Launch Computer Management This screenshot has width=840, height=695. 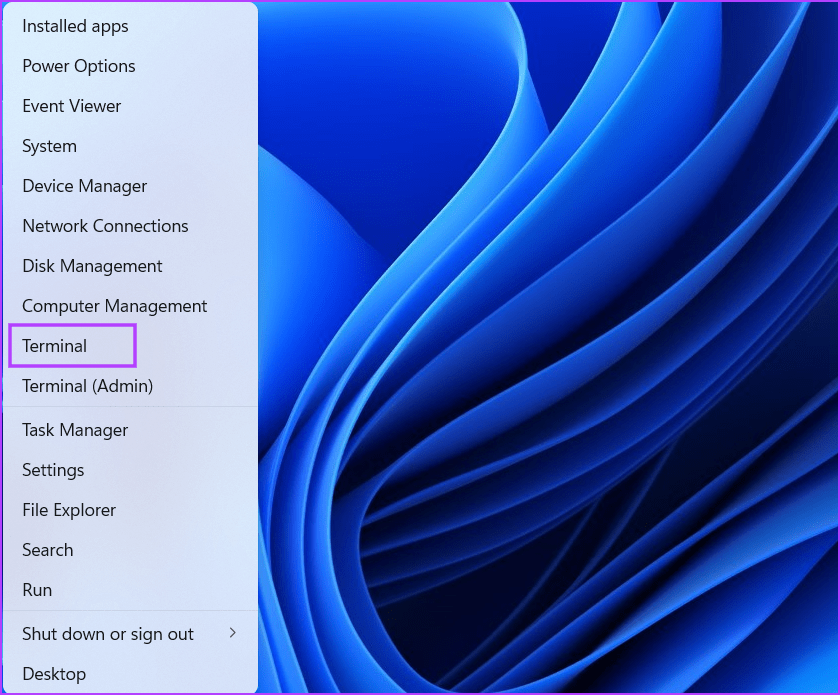tap(114, 306)
